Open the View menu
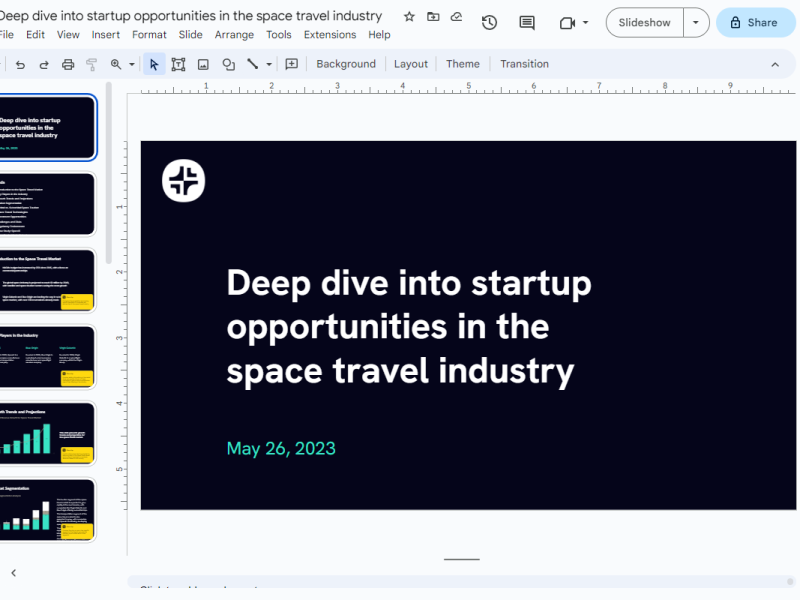800x600 pixels. [68, 35]
